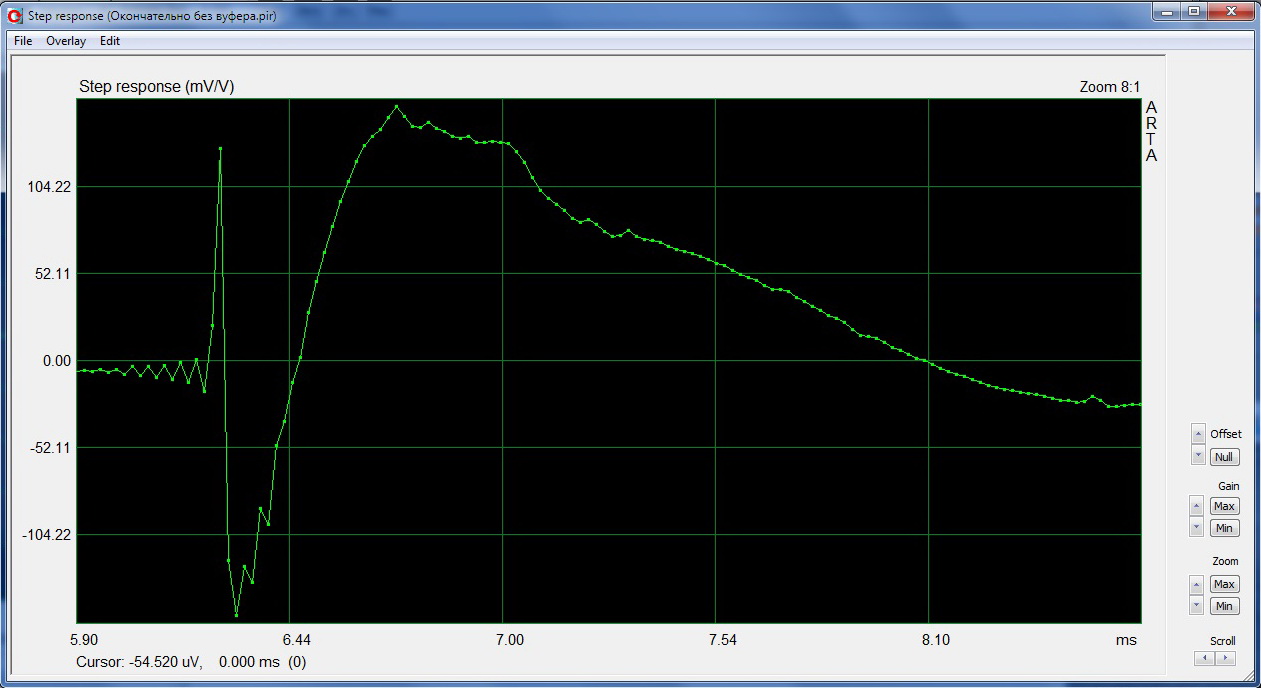Click the 7.54 time axis label

(x=722, y=639)
